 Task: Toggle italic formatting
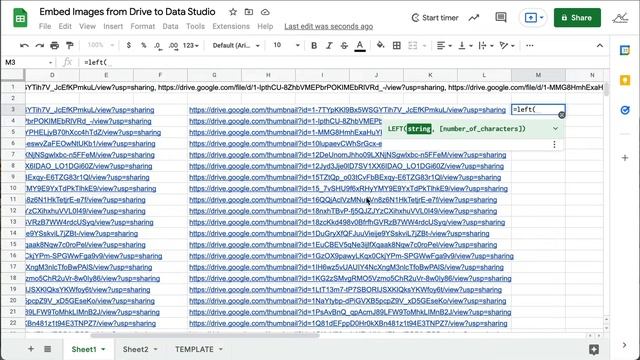pos(329,45)
